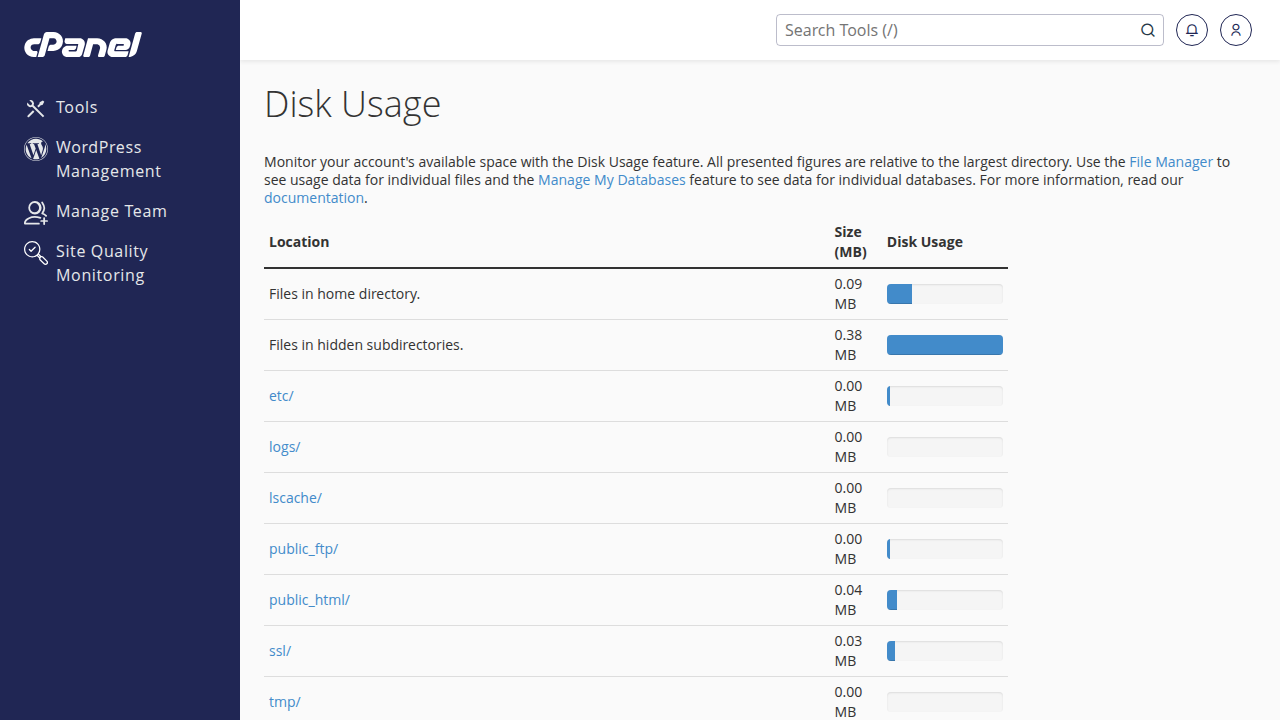Open the File Manager link
This screenshot has width=1280, height=720.
coord(1171,162)
